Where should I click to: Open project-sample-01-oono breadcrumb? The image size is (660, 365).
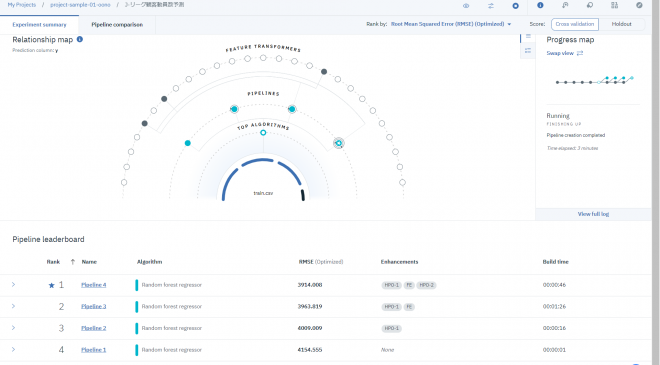coord(80,5)
